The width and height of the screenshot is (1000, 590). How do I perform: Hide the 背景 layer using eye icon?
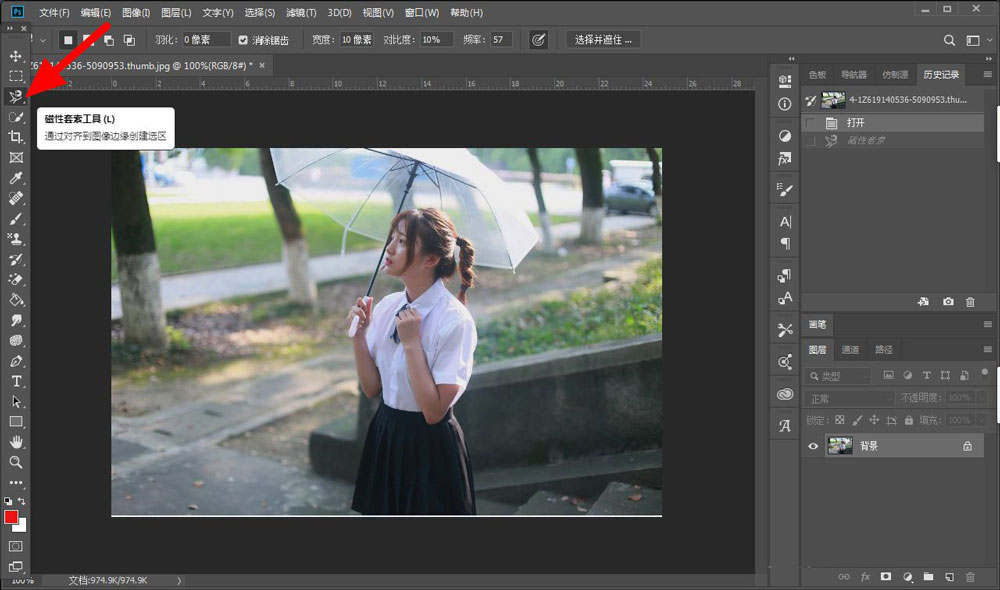[813, 446]
